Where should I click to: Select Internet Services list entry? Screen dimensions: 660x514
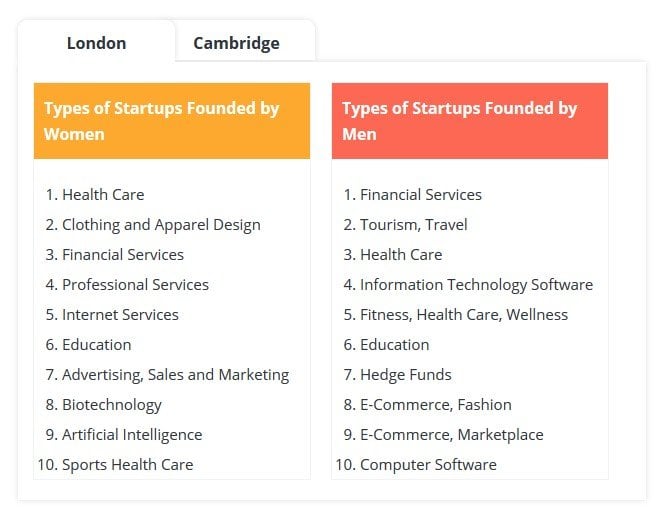[x=120, y=315]
